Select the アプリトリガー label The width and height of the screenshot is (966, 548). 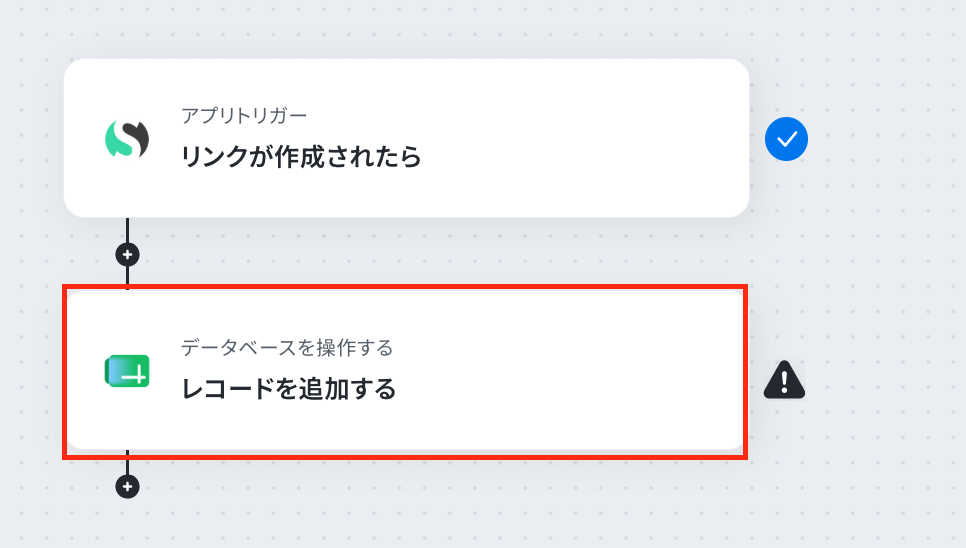pos(244,115)
